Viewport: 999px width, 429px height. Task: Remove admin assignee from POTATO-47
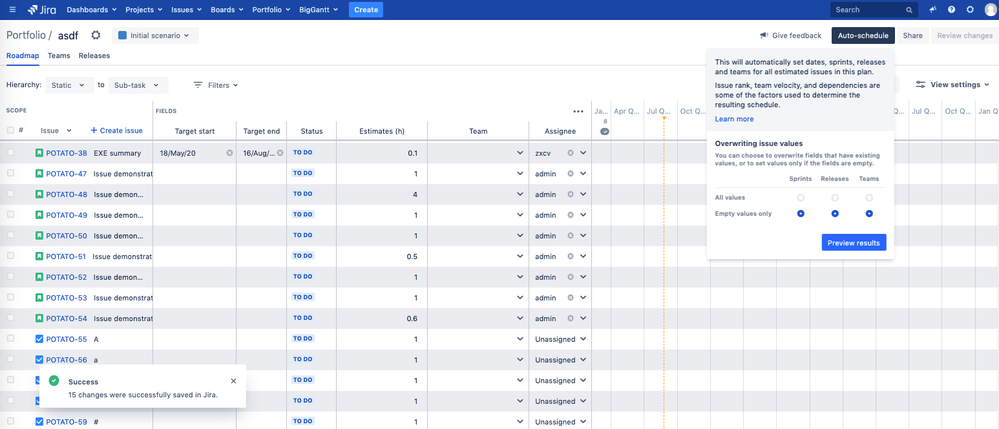click(570, 173)
